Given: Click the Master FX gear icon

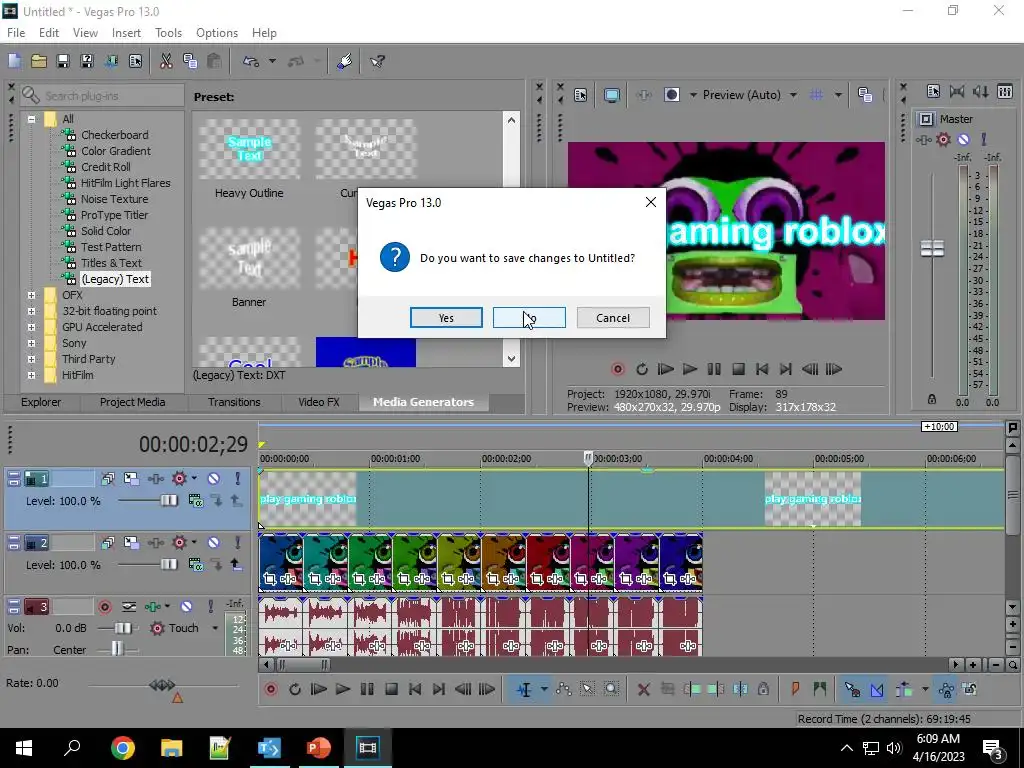Looking at the screenshot, I should click(x=943, y=139).
